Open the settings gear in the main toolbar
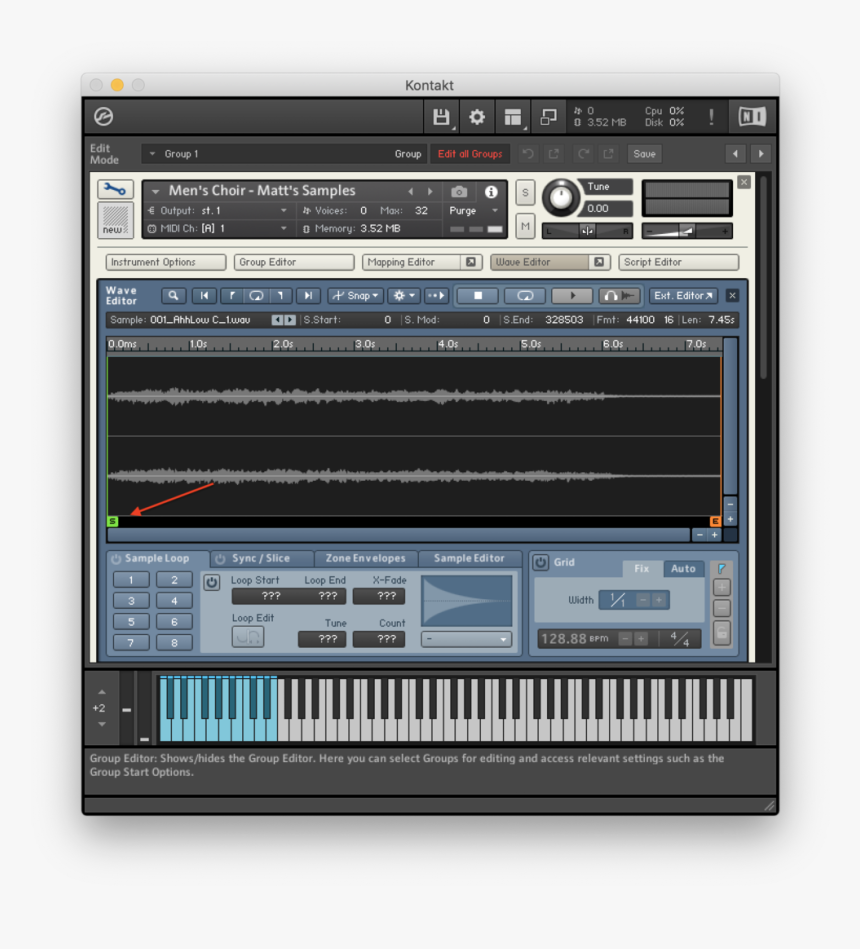 coord(477,117)
